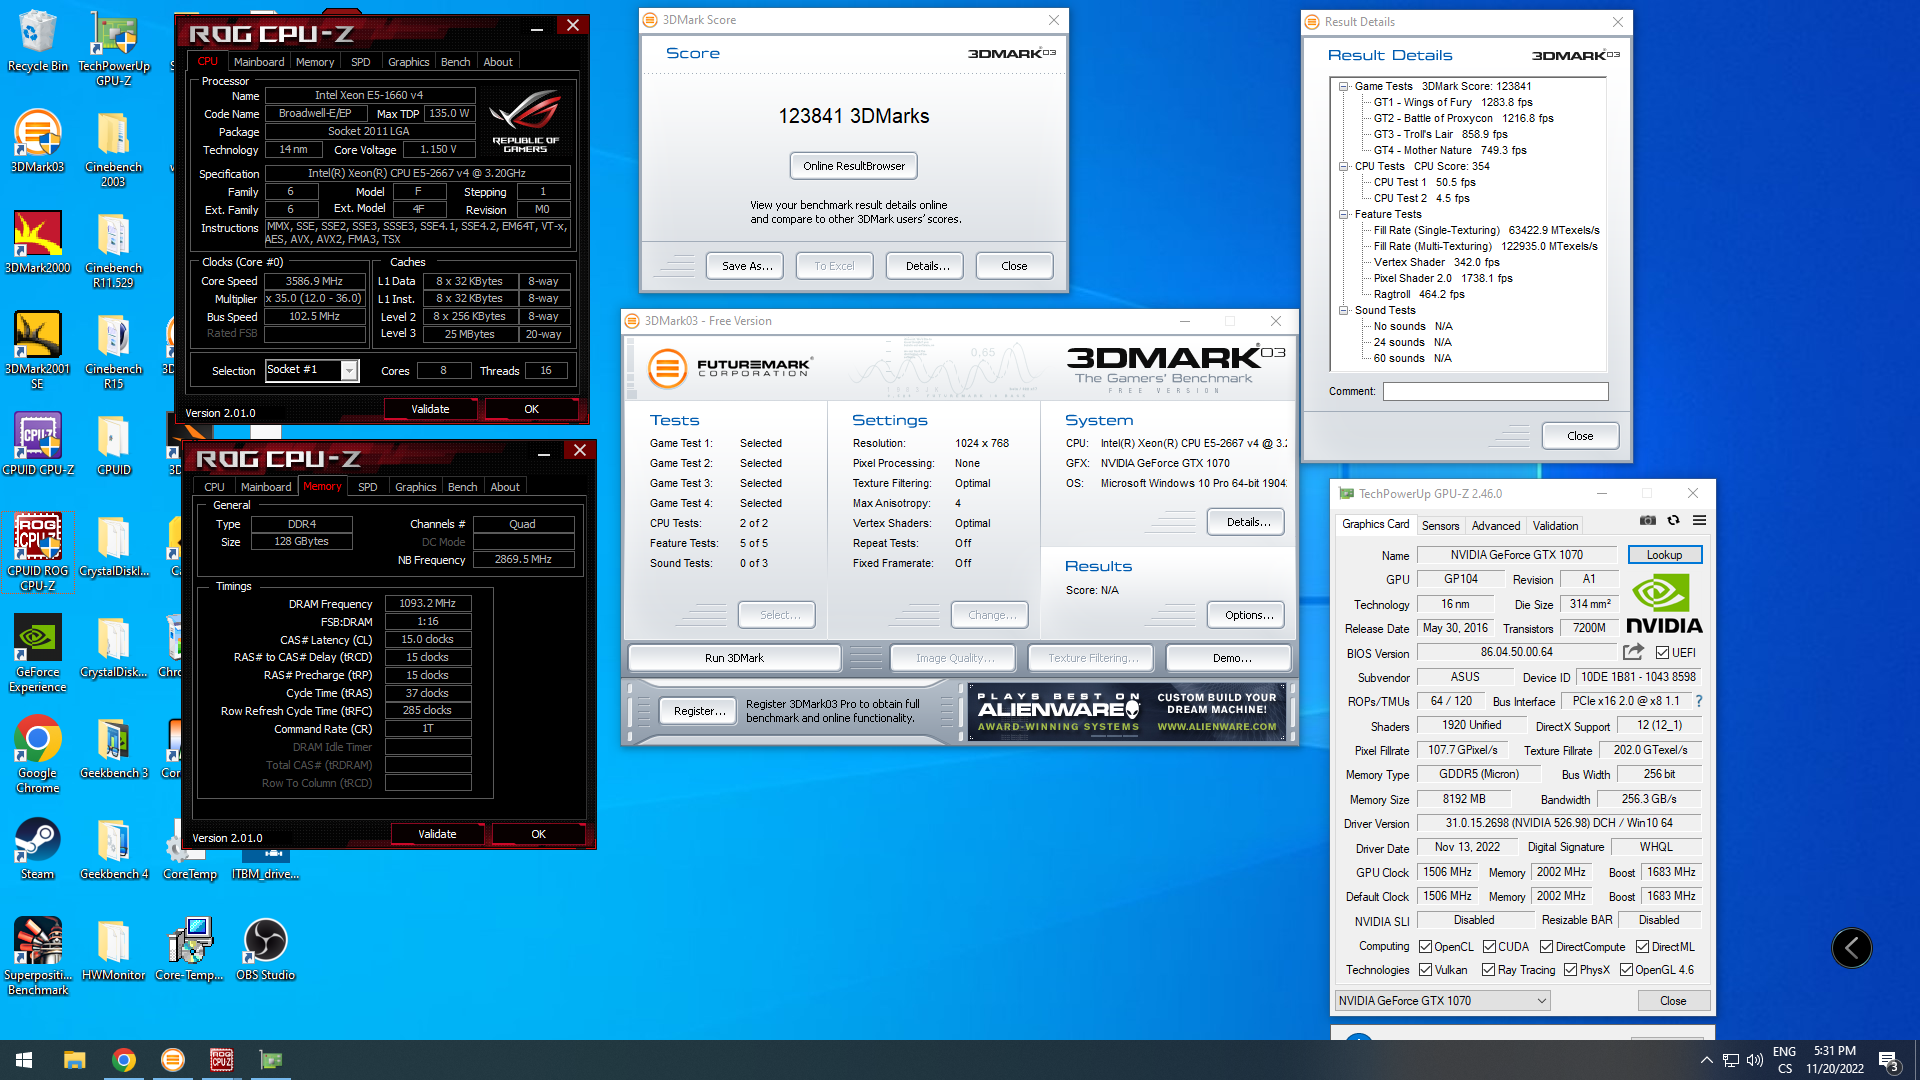Open the 3DMark03 desktop shortcut

pos(37,141)
